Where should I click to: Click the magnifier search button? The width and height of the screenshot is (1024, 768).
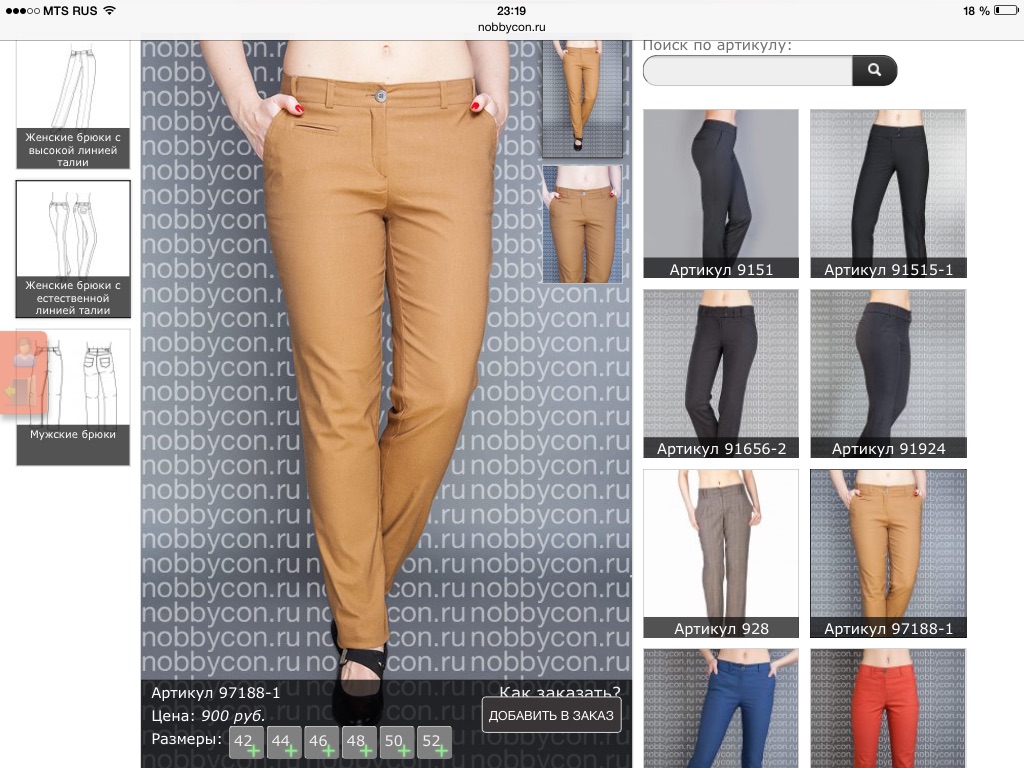coord(874,70)
